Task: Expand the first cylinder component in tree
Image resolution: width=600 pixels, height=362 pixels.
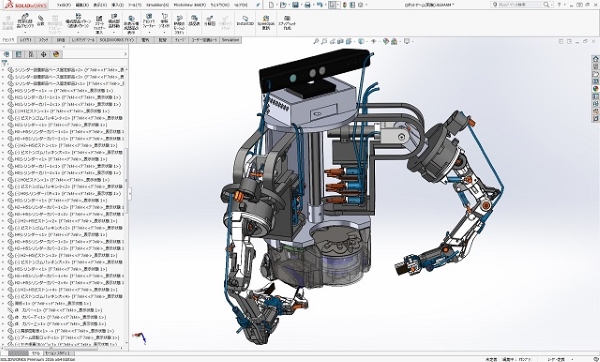Action: [3, 70]
